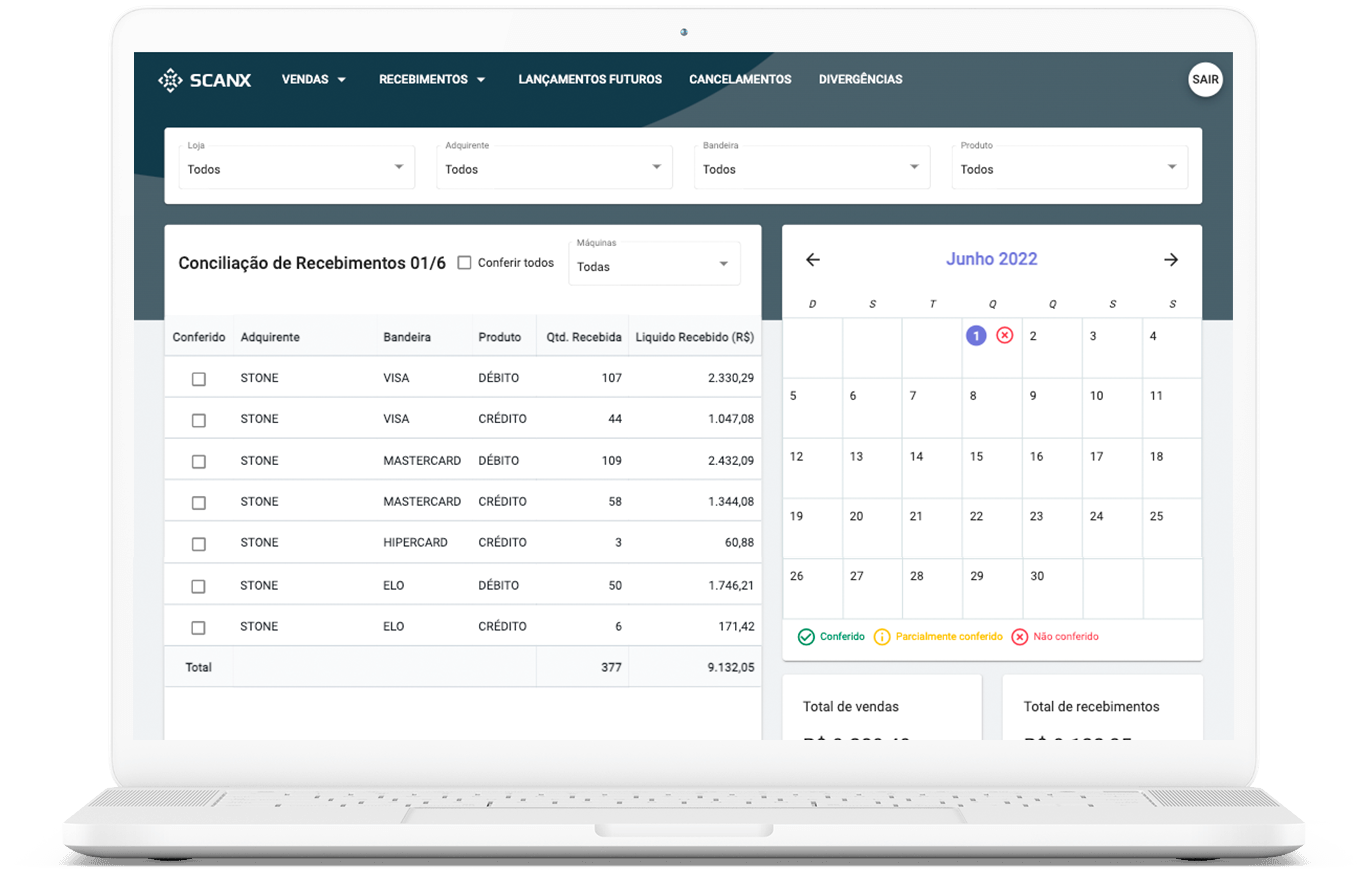Open CANCELAMENTOS page
This screenshot has width=1366, height=894.
(x=741, y=80)
